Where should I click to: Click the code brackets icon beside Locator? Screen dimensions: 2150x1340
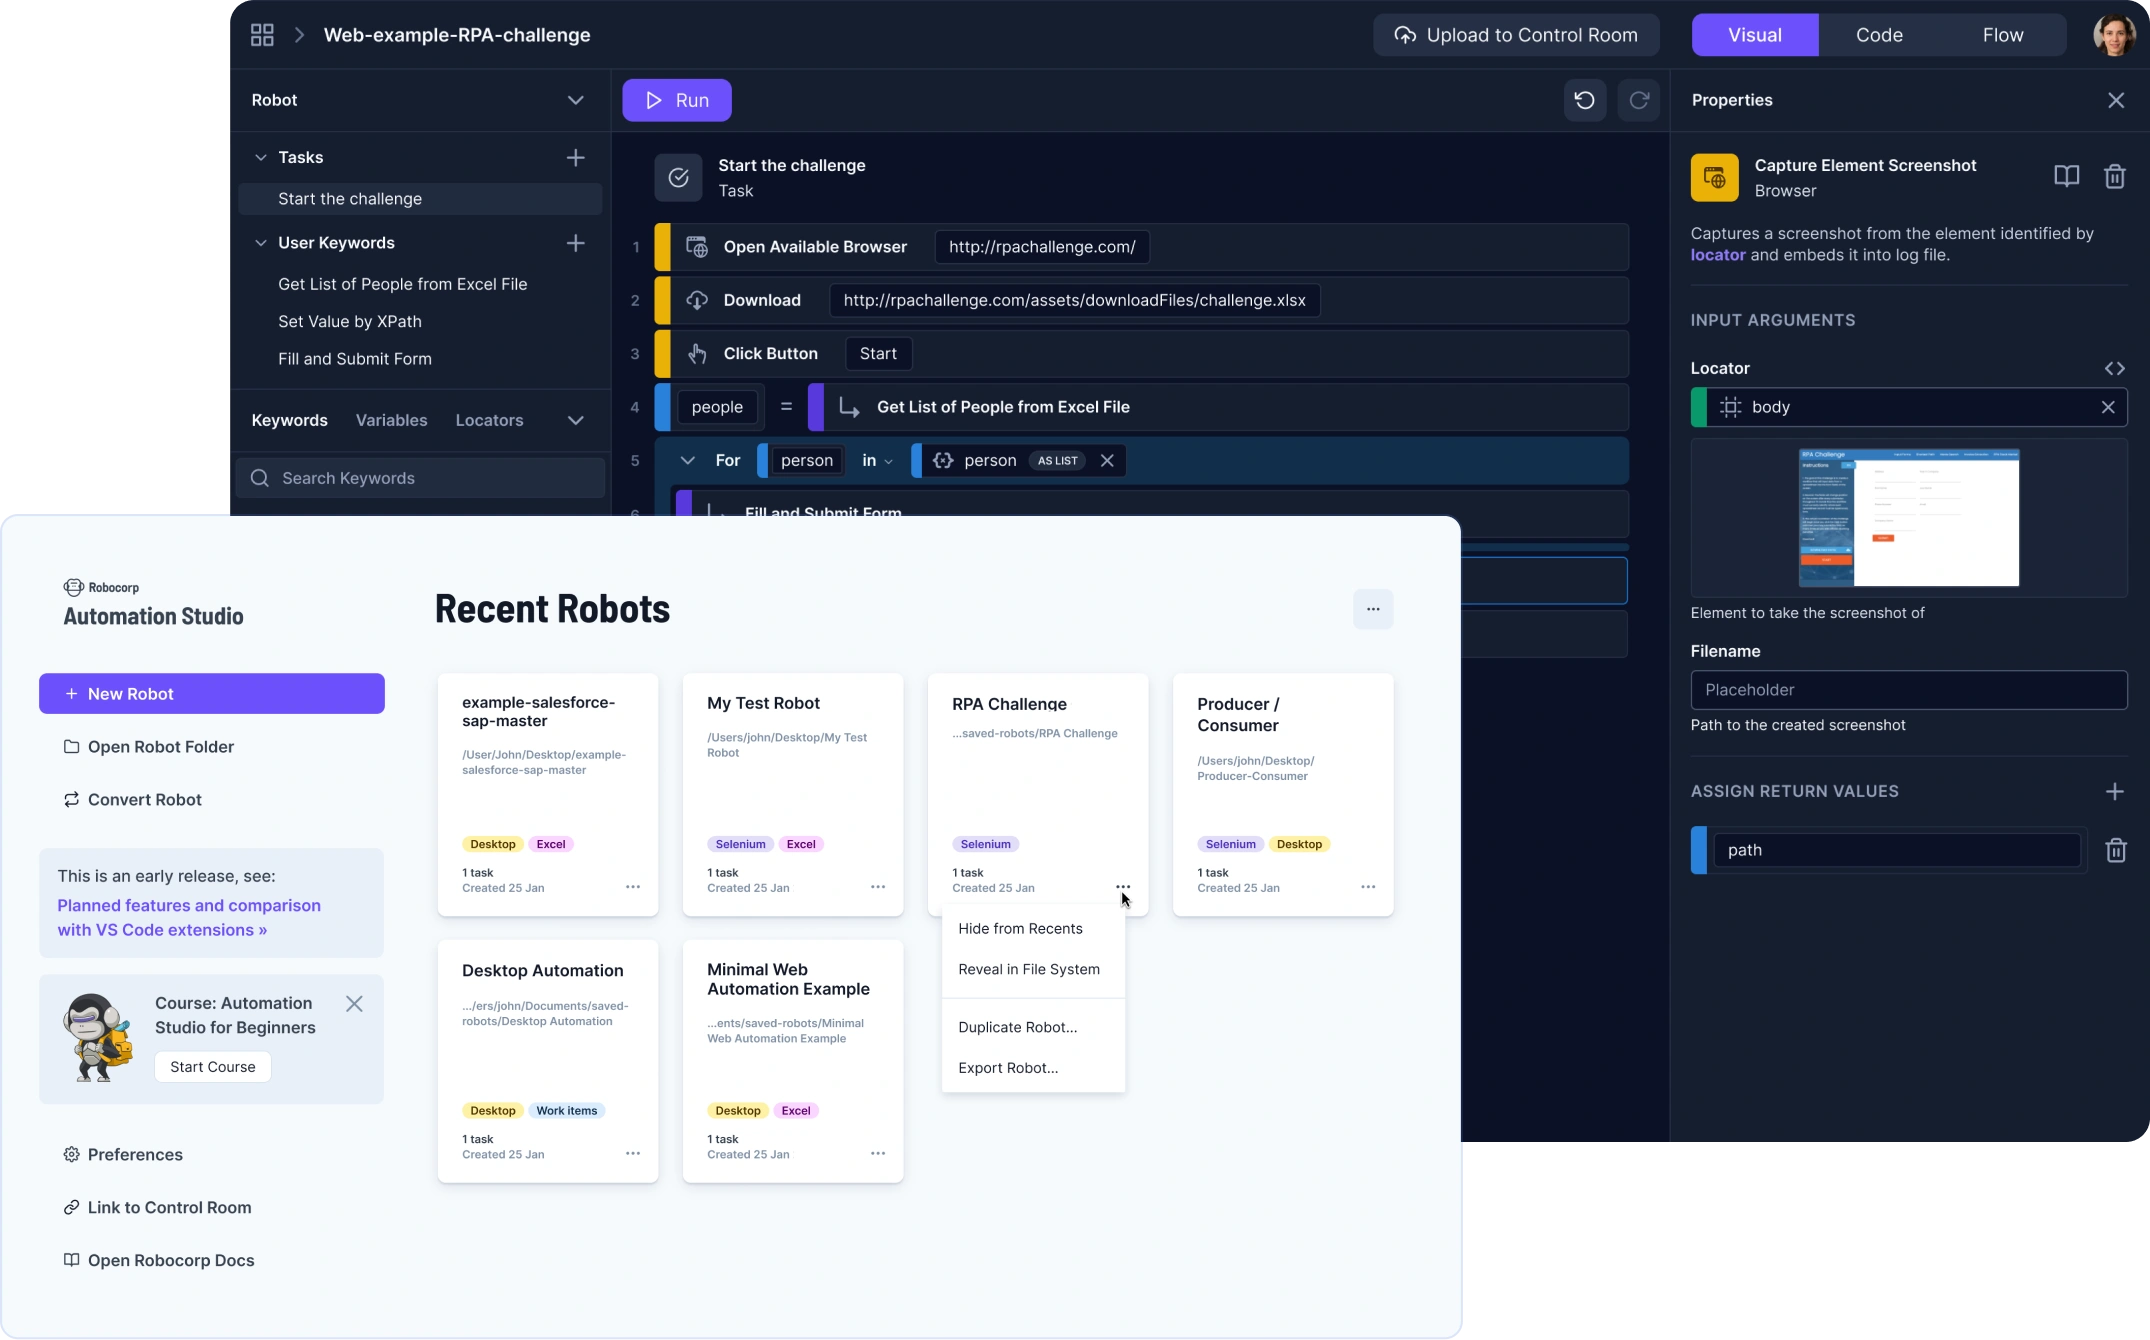(2114, 369)
